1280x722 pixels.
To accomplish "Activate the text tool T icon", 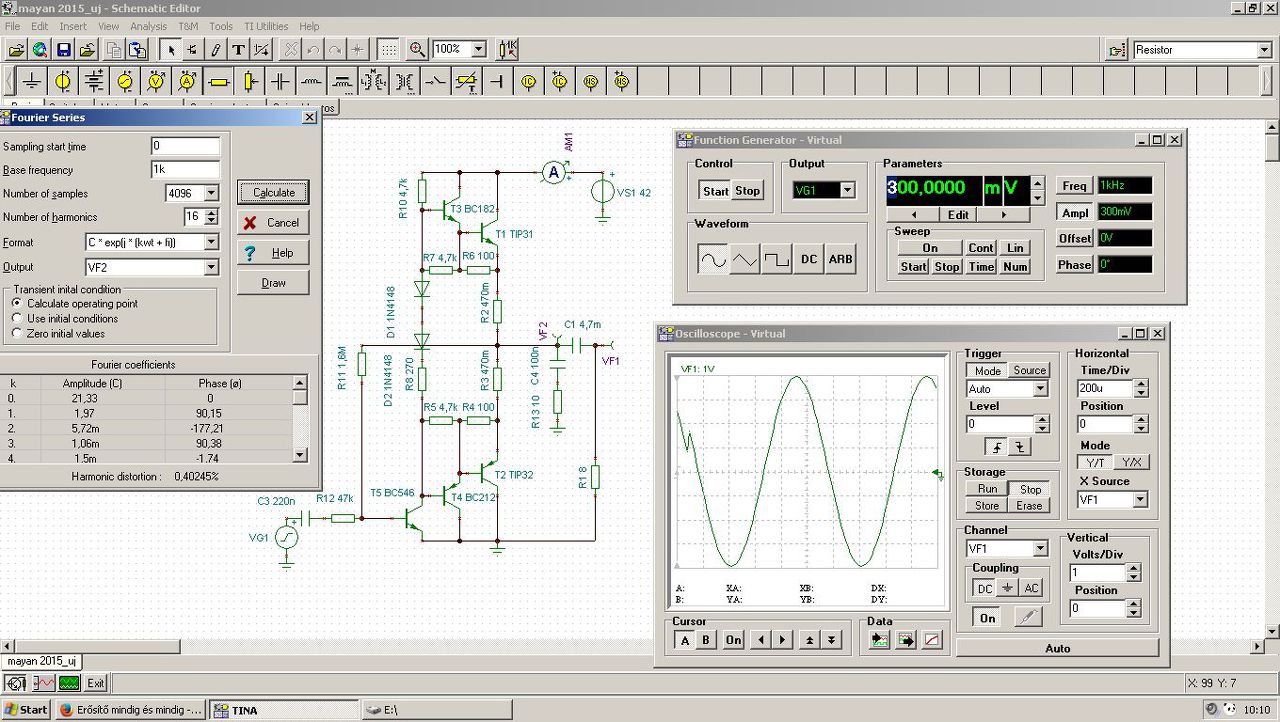I will point(238,49).
